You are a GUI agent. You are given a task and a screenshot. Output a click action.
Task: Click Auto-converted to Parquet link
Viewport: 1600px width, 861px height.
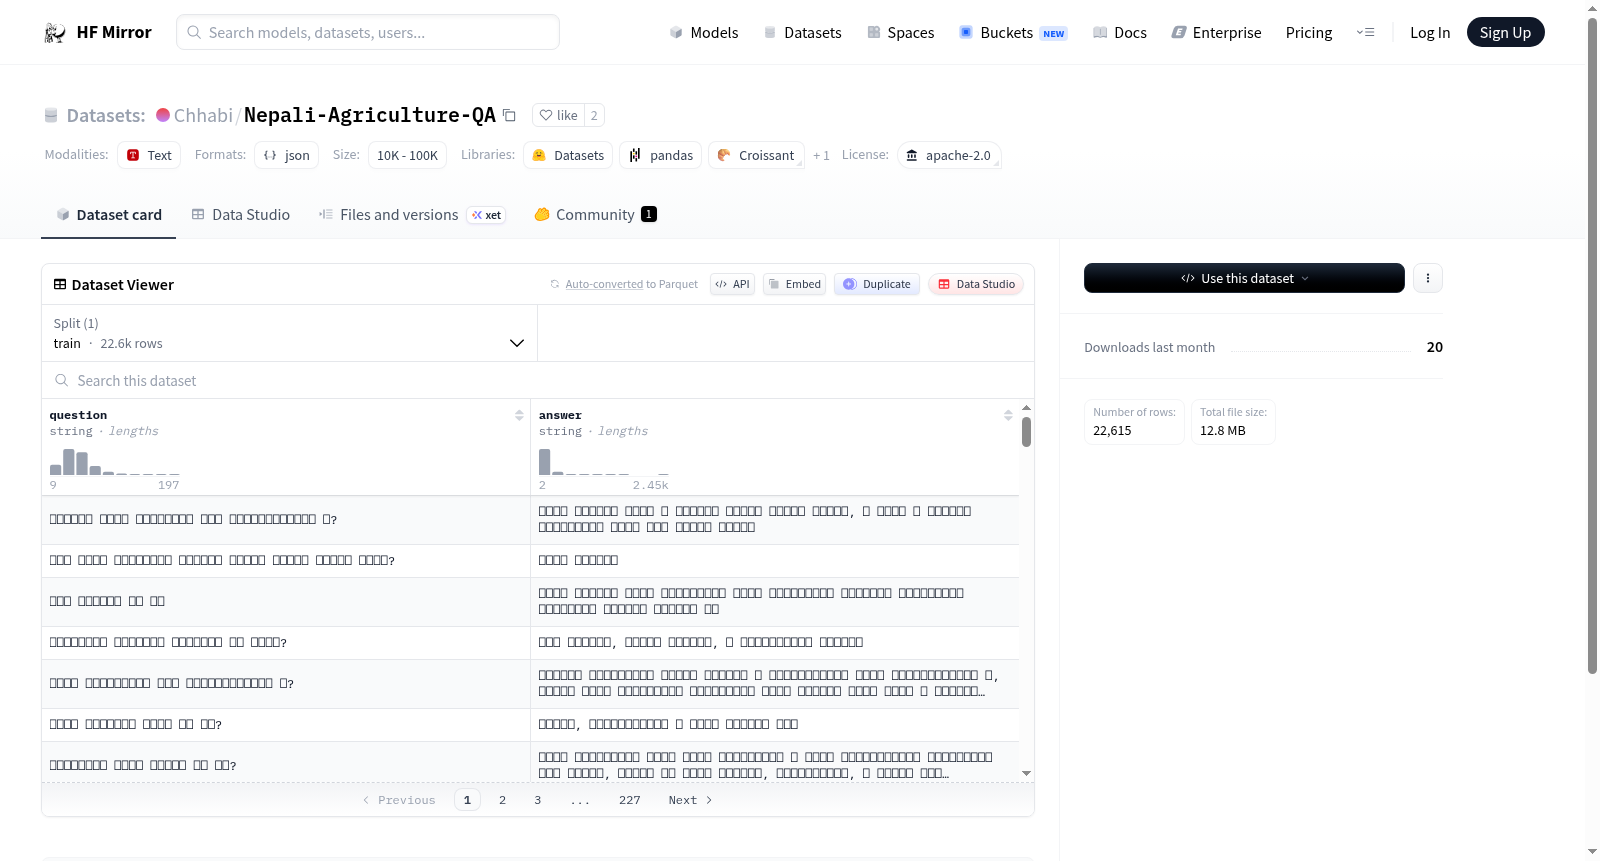pos(631,284)
